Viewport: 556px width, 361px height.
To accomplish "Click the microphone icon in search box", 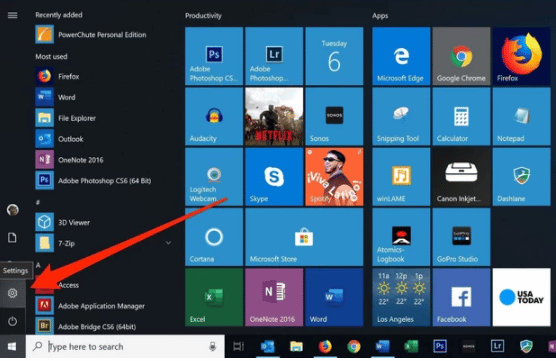I will click(212, 346).
